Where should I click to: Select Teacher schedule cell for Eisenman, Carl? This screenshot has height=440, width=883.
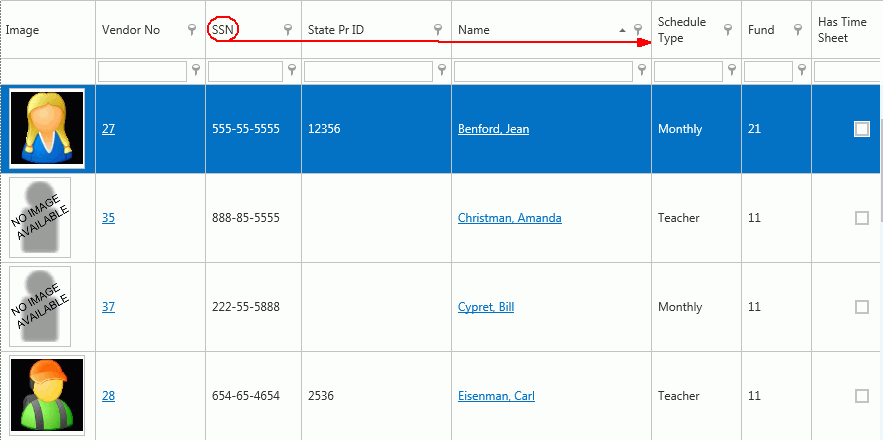click(x=679, y=396)
